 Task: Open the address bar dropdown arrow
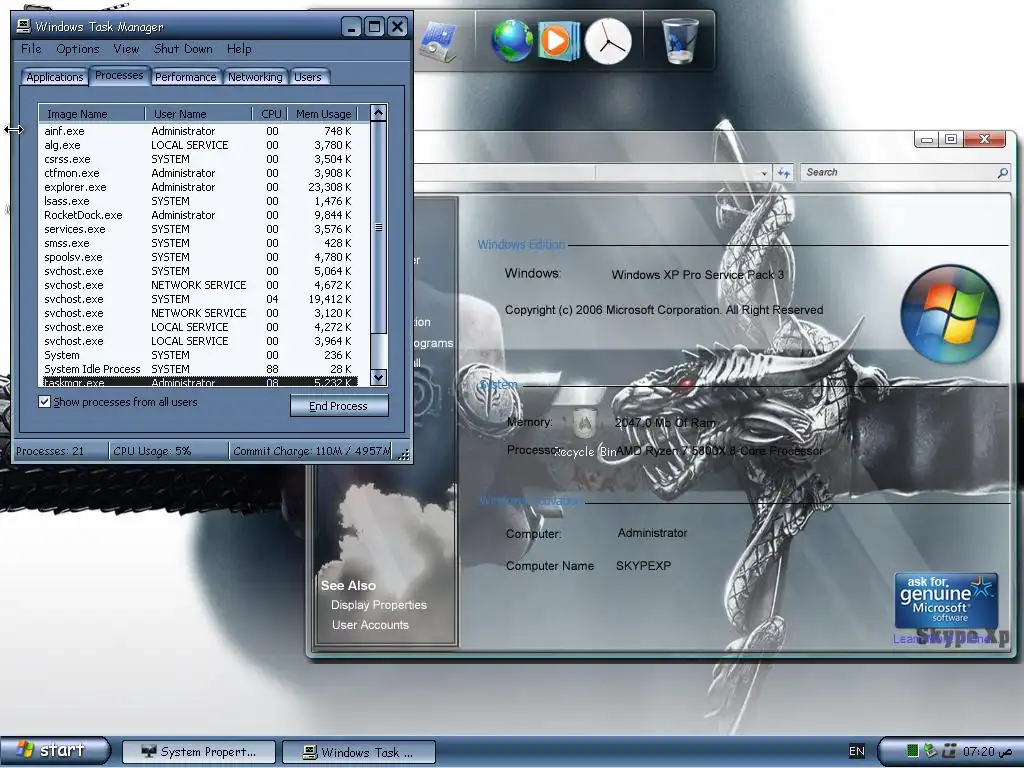763,173
